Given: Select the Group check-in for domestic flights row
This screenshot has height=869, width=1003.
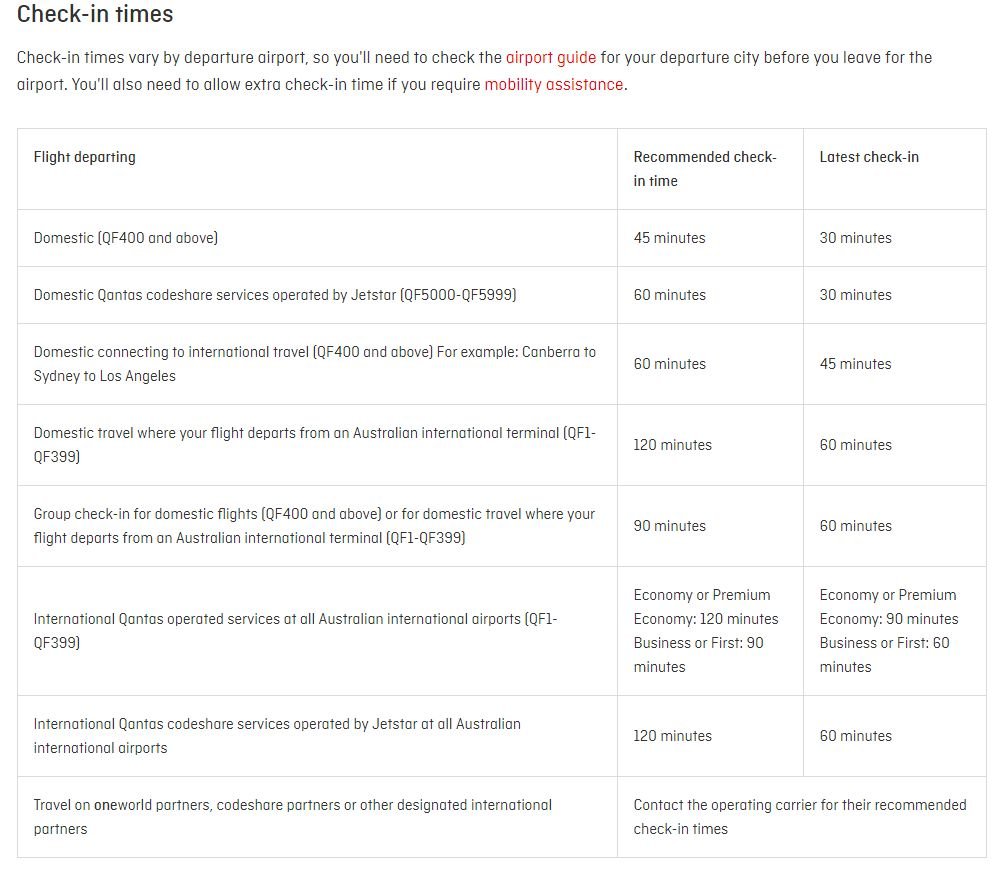Looking at the screenshot, I should coord(314,526).
